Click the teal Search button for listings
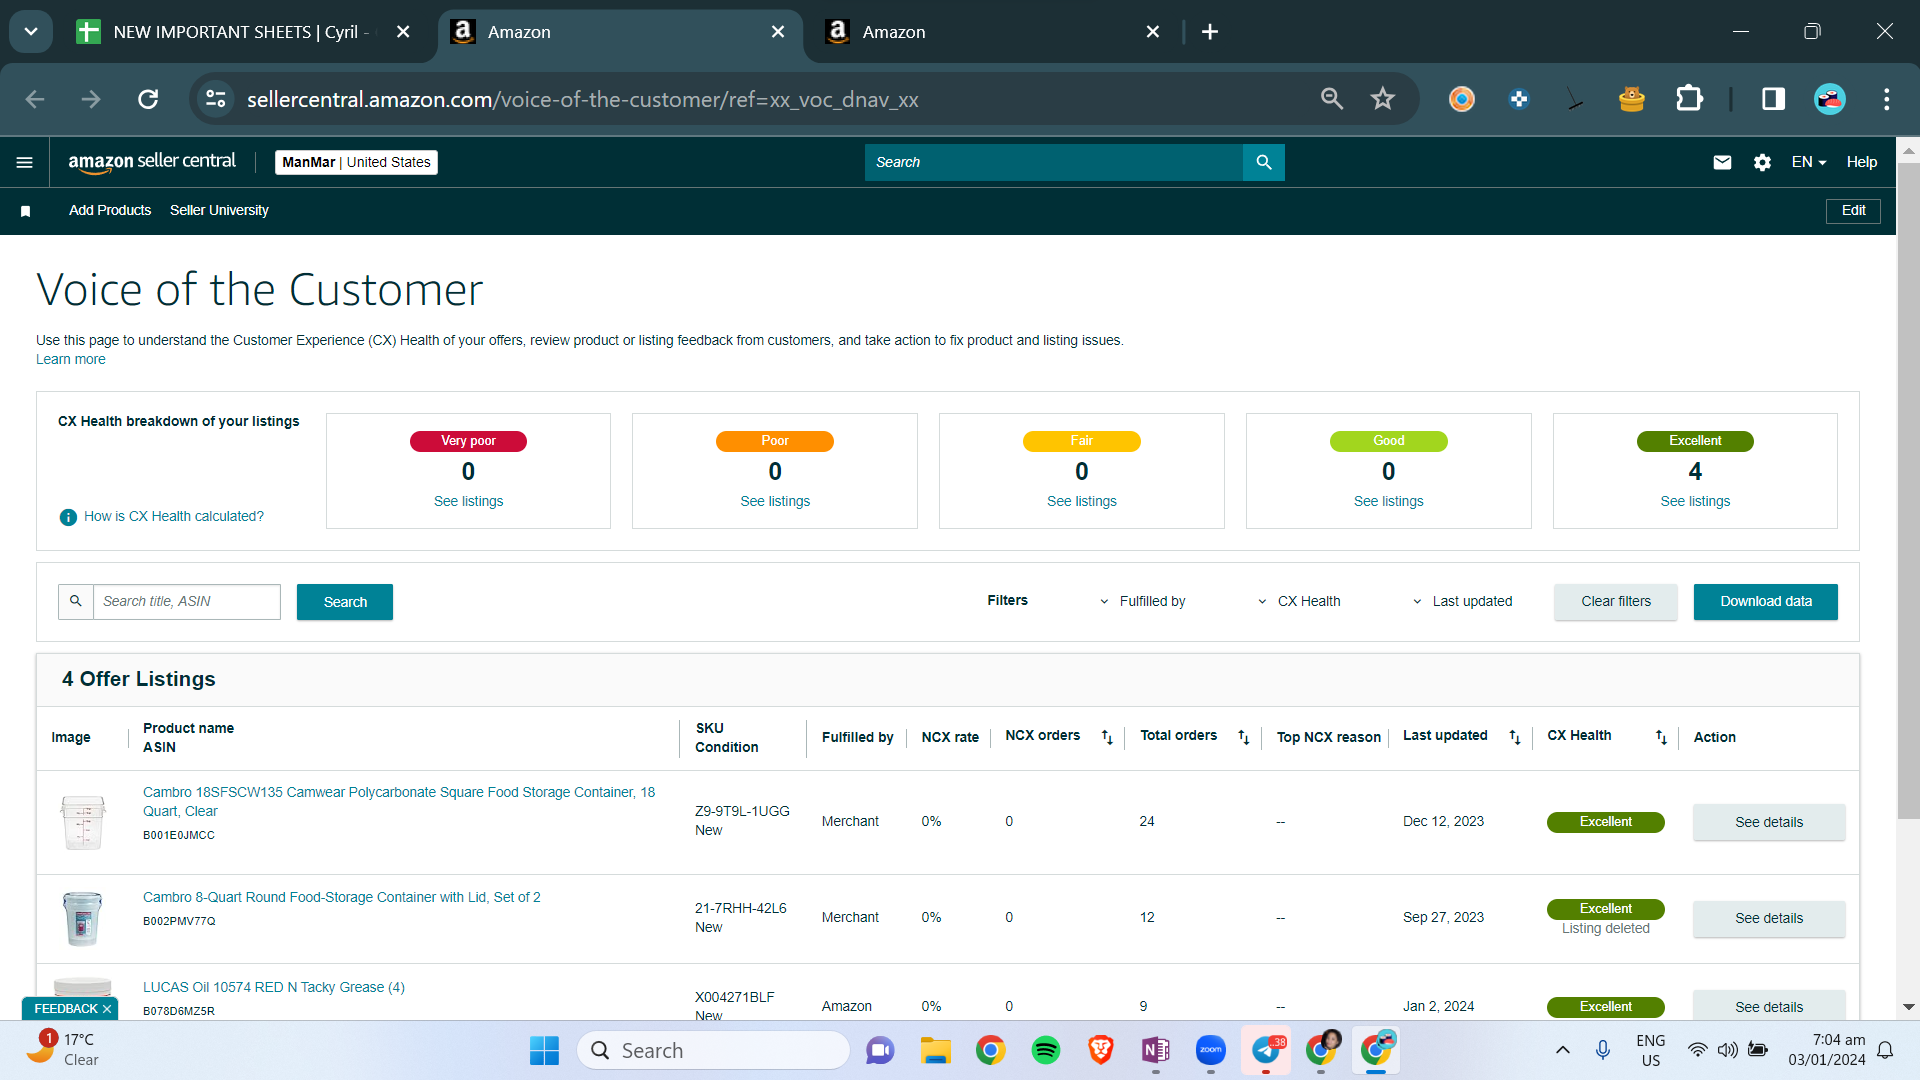The image size is (1920, 1080). click(345, 602)
